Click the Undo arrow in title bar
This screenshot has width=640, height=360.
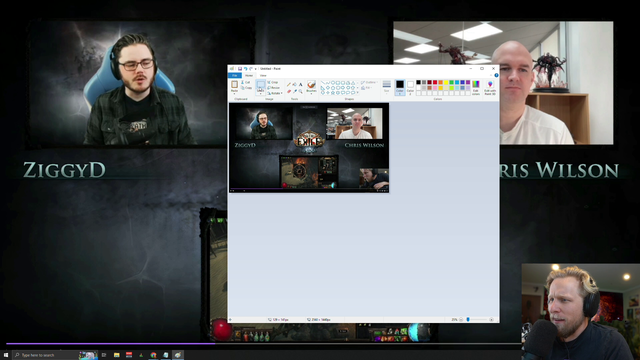tap(246, 69)
